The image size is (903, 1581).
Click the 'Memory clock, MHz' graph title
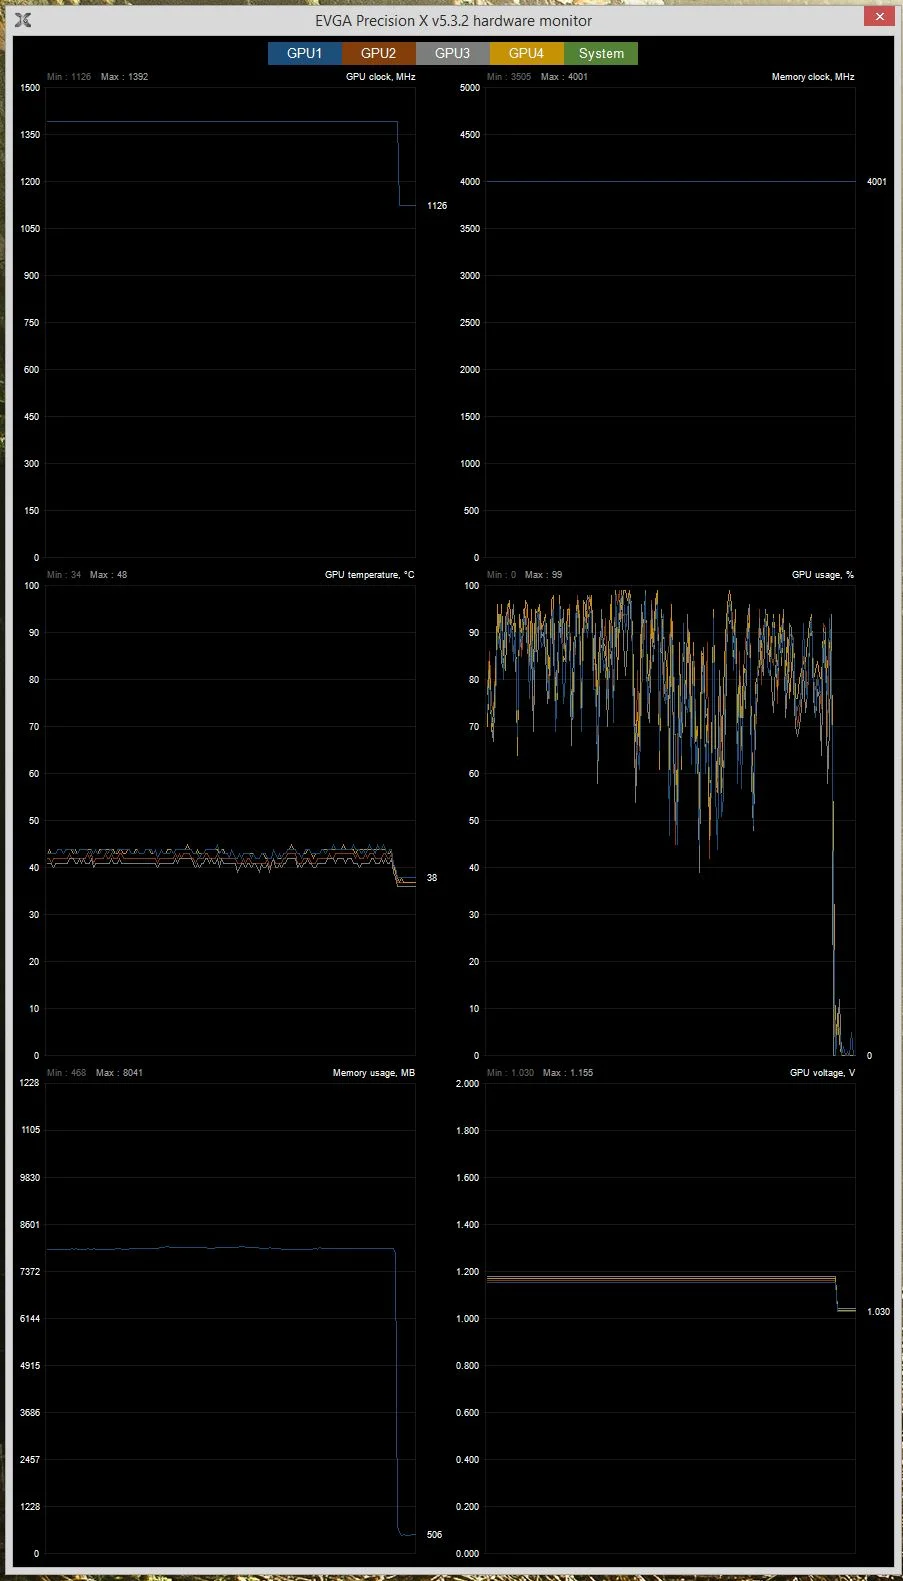coord(813,77)
